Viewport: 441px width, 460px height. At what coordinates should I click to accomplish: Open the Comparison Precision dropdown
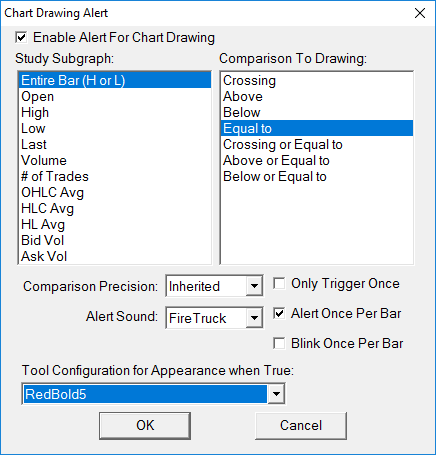[254, 286]
